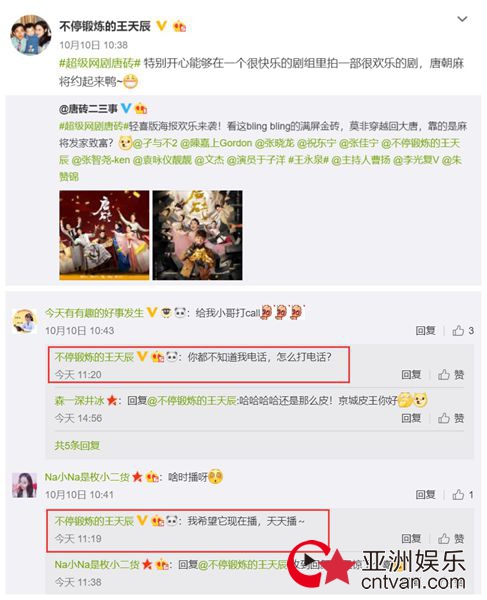Open the #超级网剧唐砖# hashtag in main post
The width and height of the screenshot is (487, 600).
pyautogui.click(x=100, y=63)
